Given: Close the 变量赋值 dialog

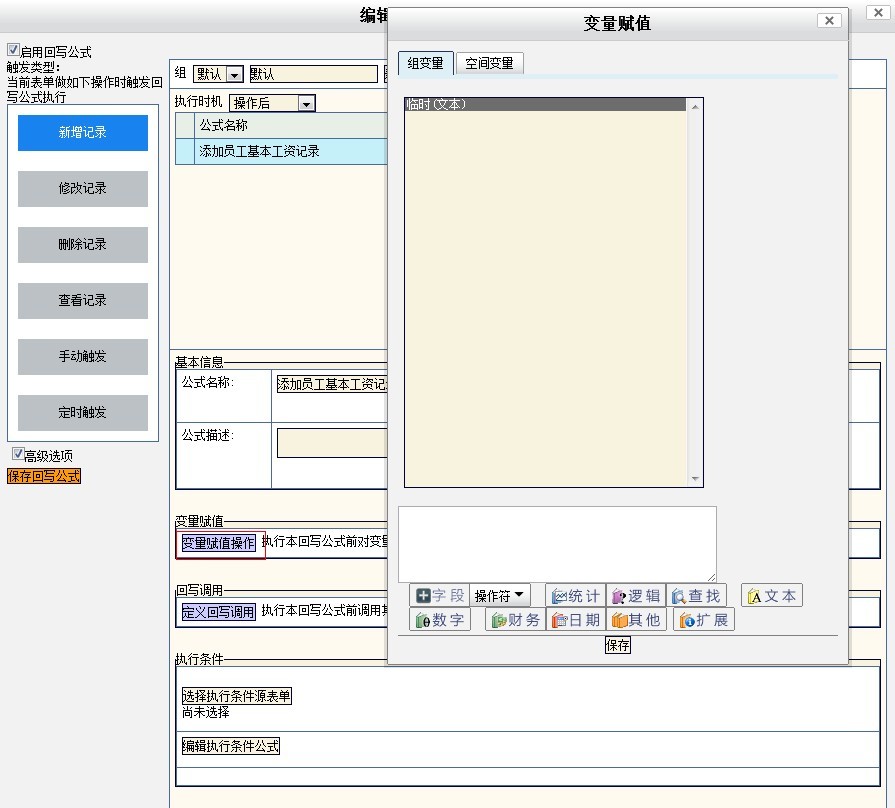Looking at the screenshot, I should click(x=829, y=21).
